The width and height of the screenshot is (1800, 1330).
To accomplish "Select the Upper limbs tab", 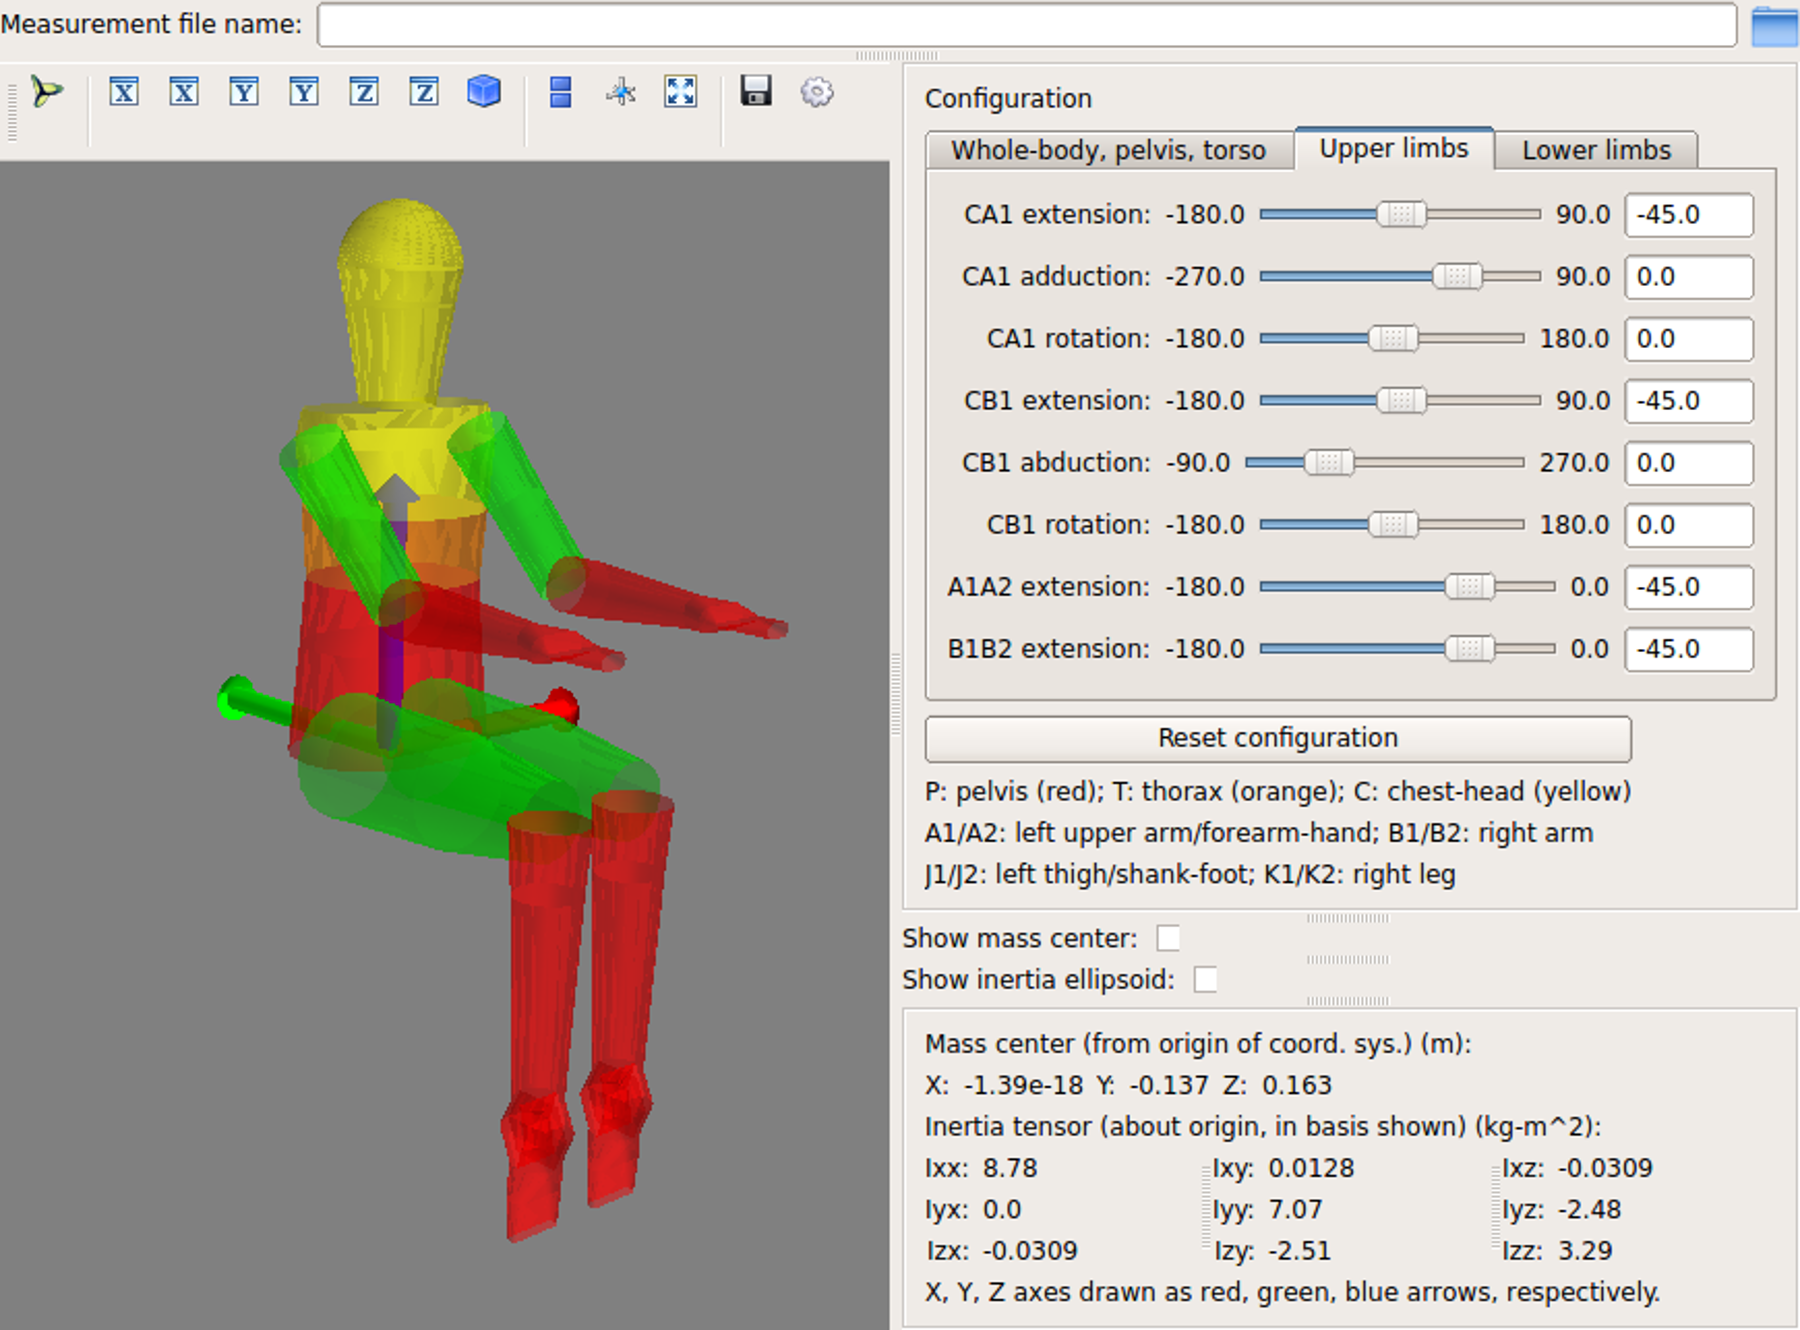I will pos(1394,149).
